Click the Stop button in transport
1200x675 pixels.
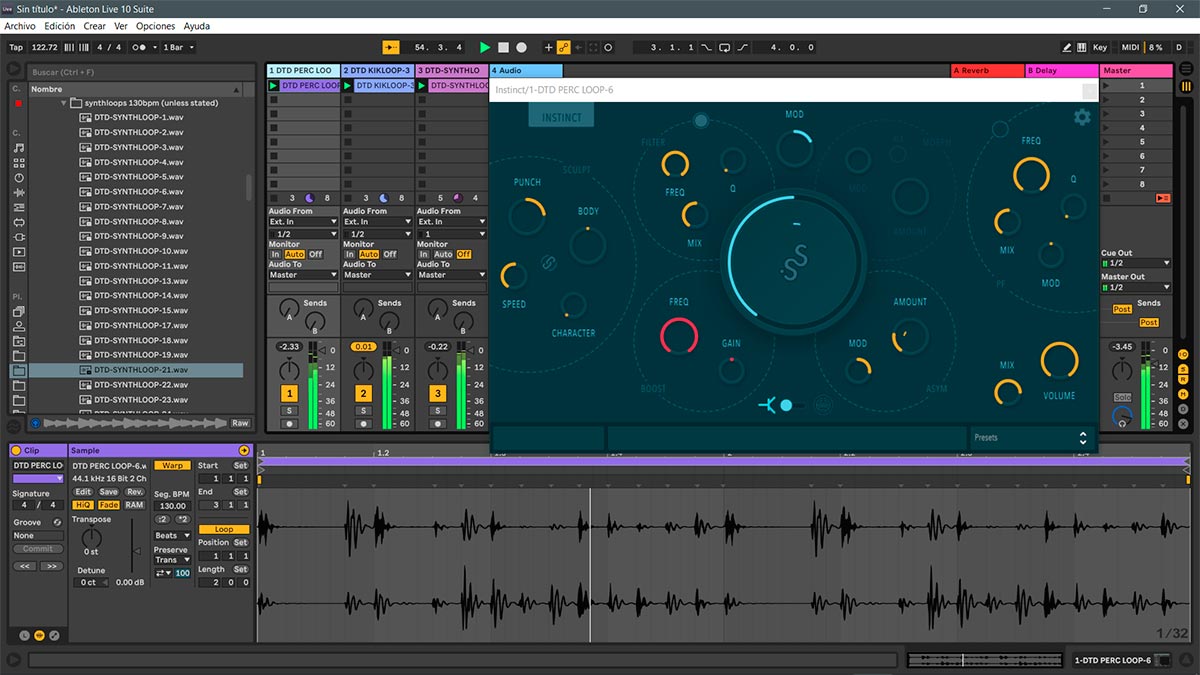point(503,47)
